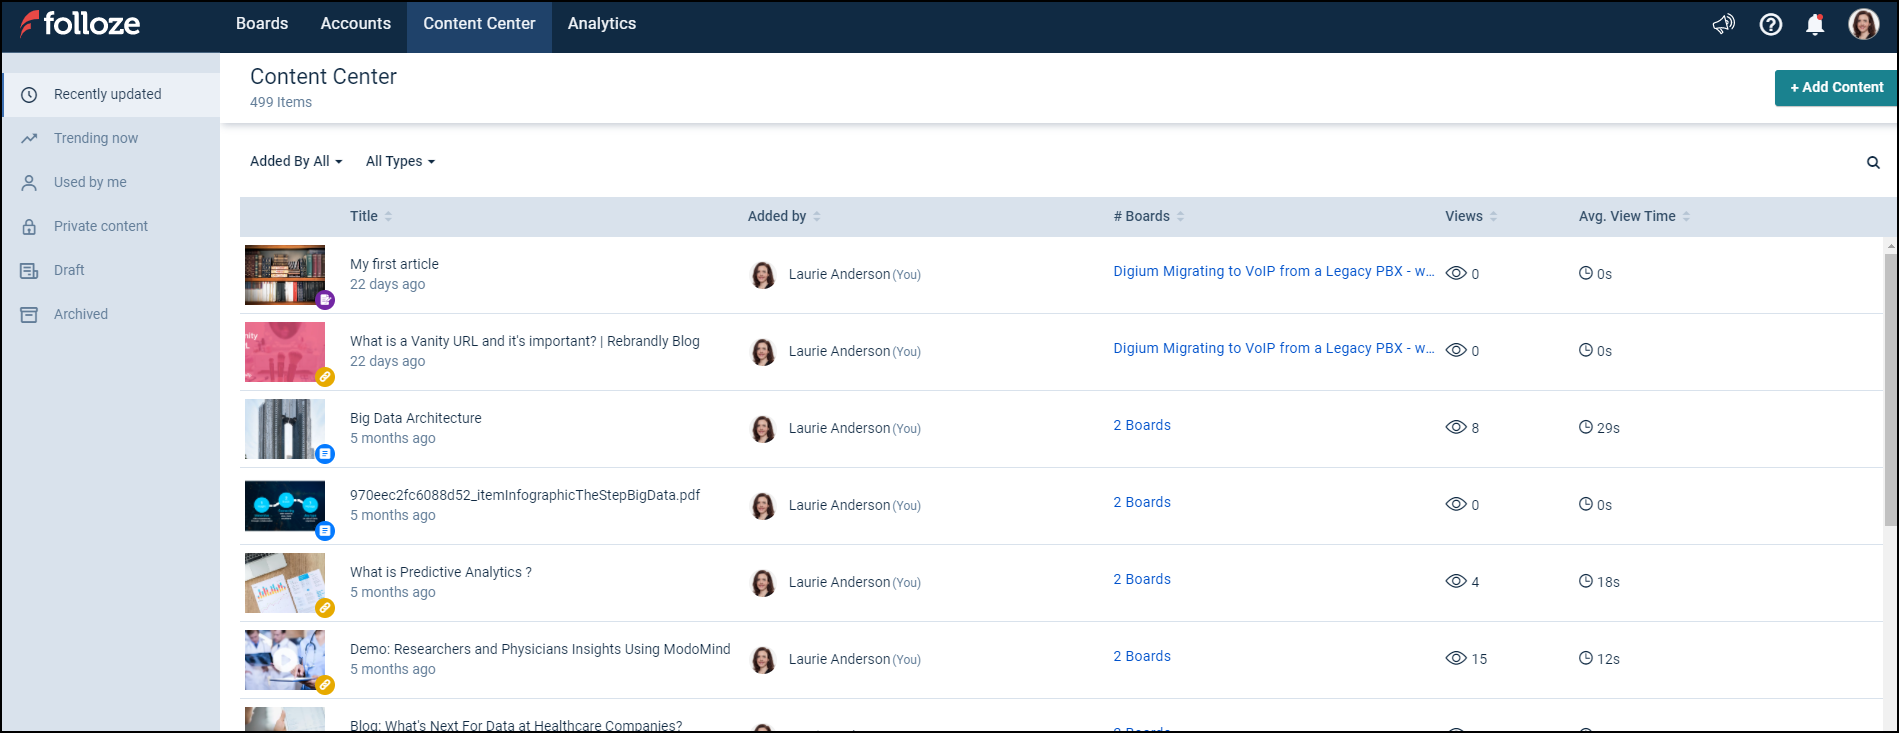This screenshot has height=733, width=1899.
Task: Open the Archived content section
Action: (80, 314)
